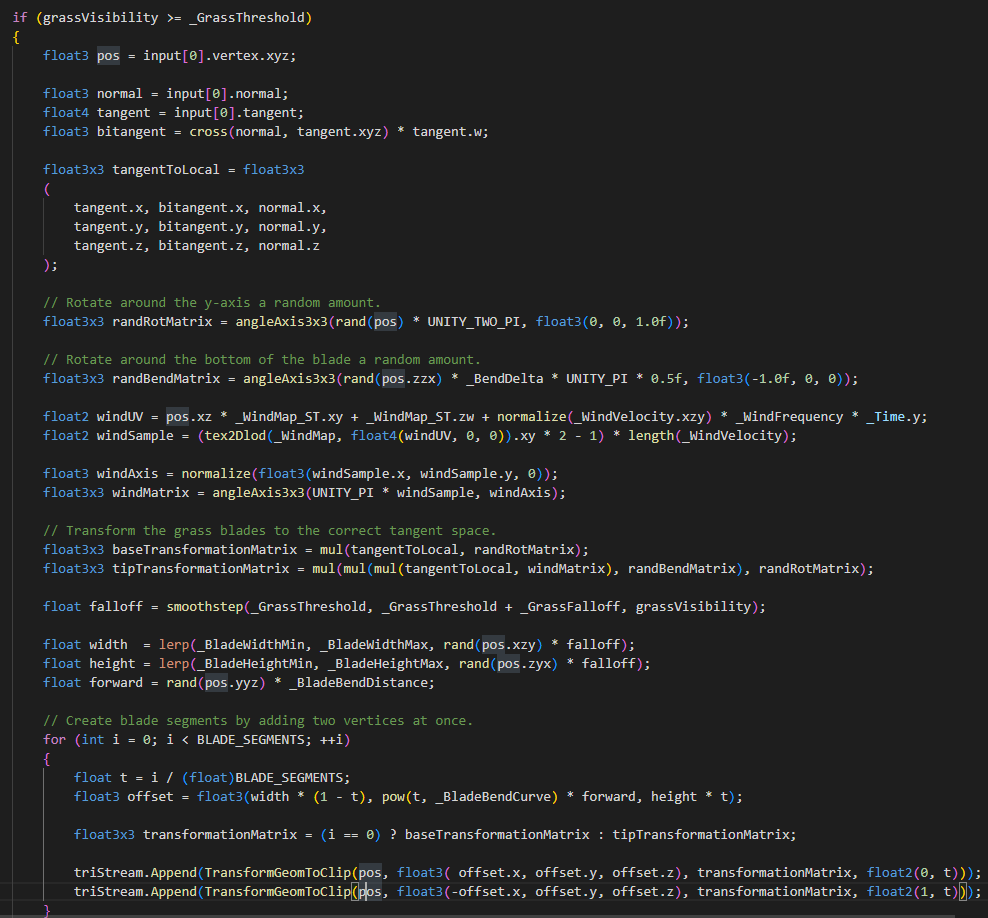Click the first triStream.Append call
The height and width of the screenshot is (918, 988).
click(135, 873)
